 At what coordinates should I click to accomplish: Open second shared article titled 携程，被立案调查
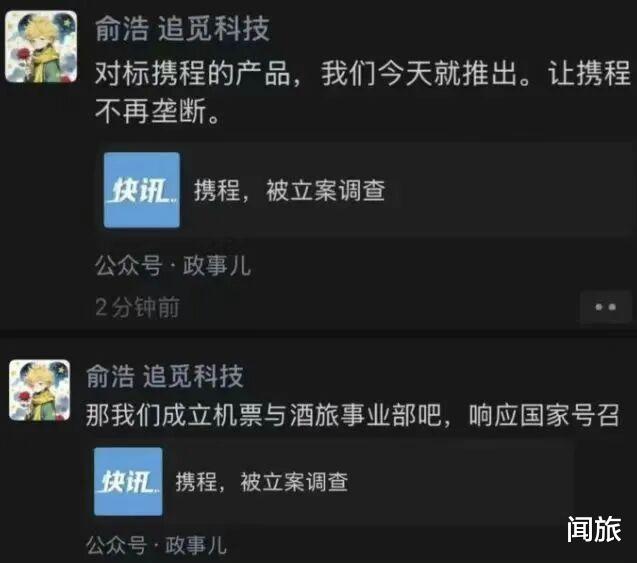[x=262, y=482]
